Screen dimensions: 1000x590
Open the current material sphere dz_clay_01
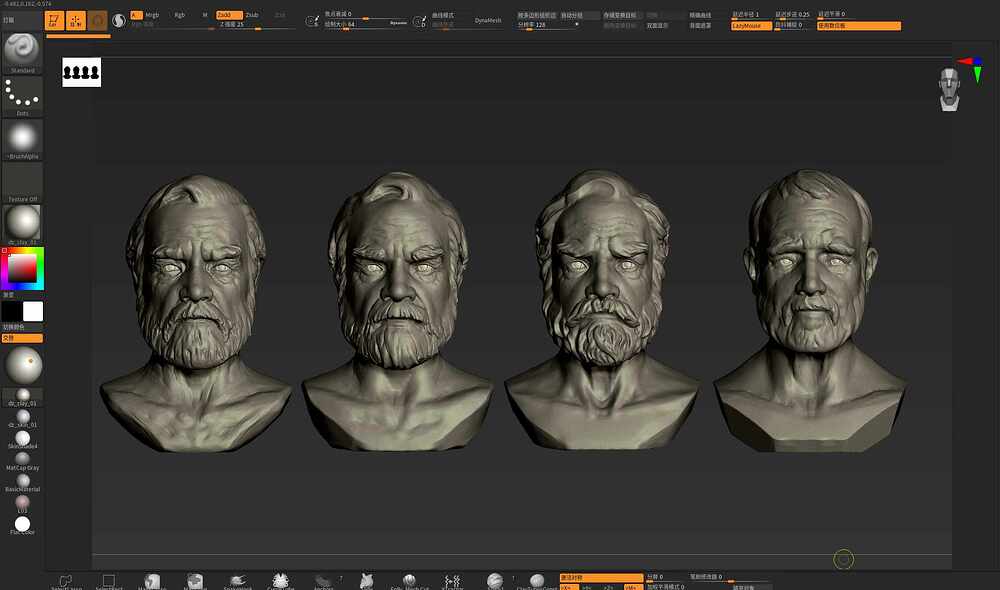22,225
